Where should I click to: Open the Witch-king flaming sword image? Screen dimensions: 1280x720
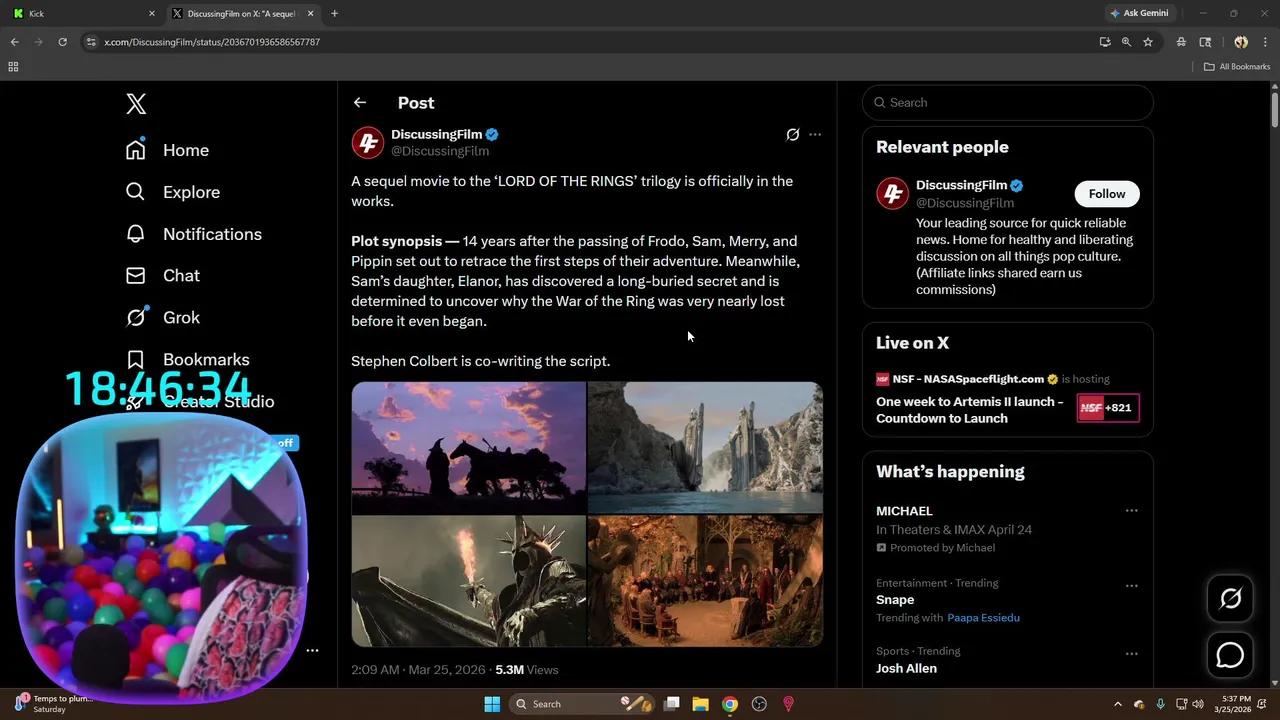pyautogui.click(x=468, y=581)
